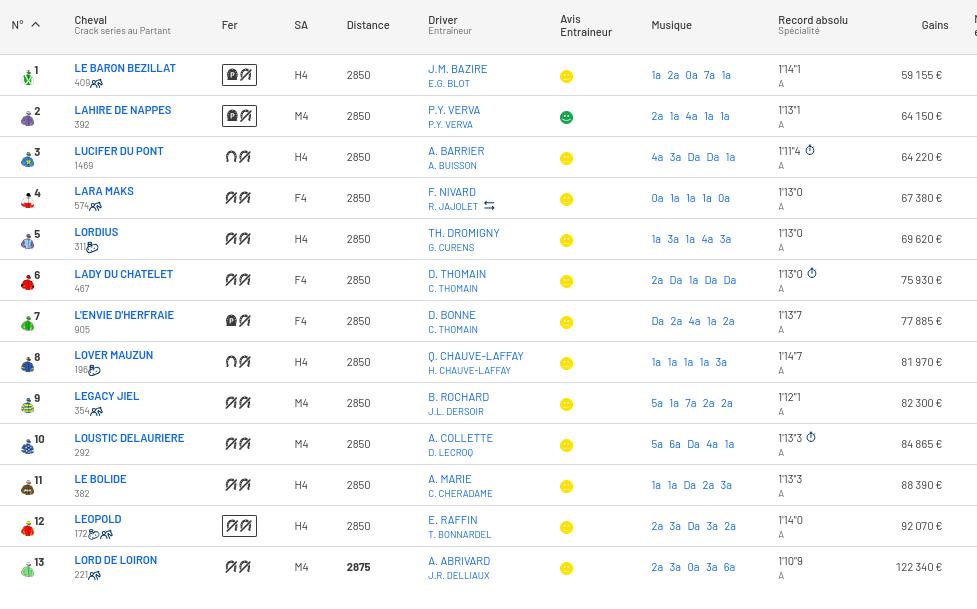The image size is (977, 609).
Task: Click the trainer swap arrows next to R. Jajolet
Action: pyautogui.click(x=489, y=206)
